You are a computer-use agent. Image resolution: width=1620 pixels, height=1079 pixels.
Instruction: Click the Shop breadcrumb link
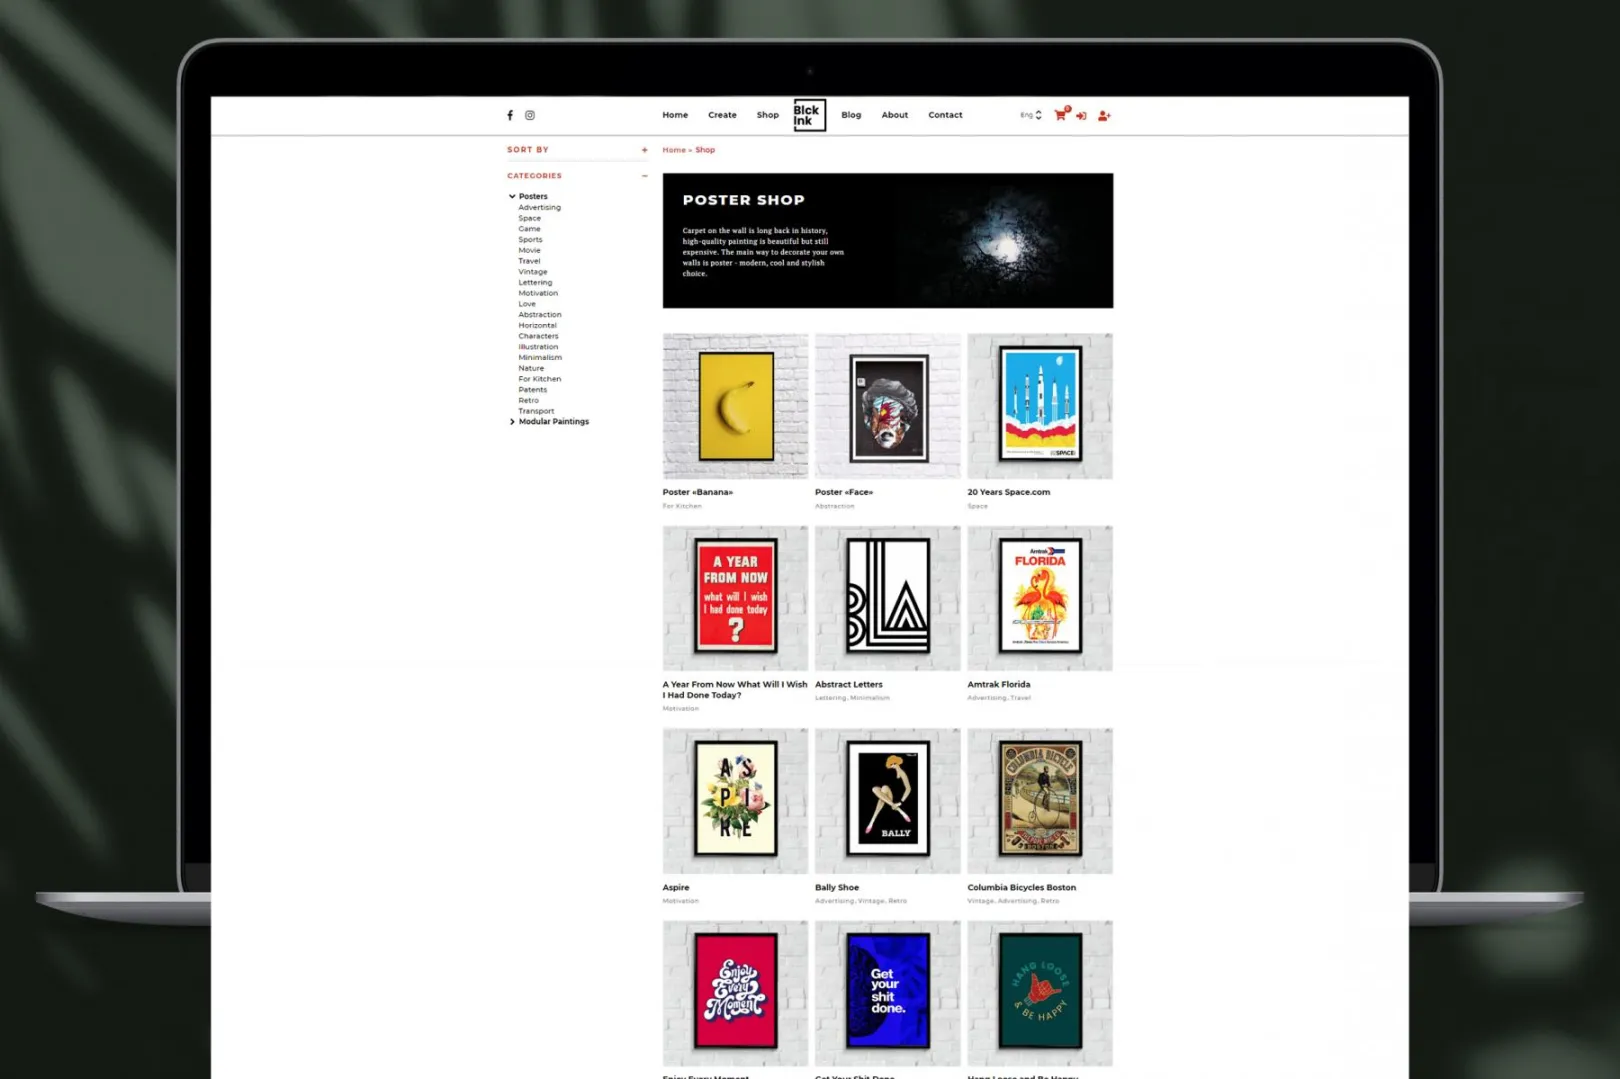click(x=705, y=150)
